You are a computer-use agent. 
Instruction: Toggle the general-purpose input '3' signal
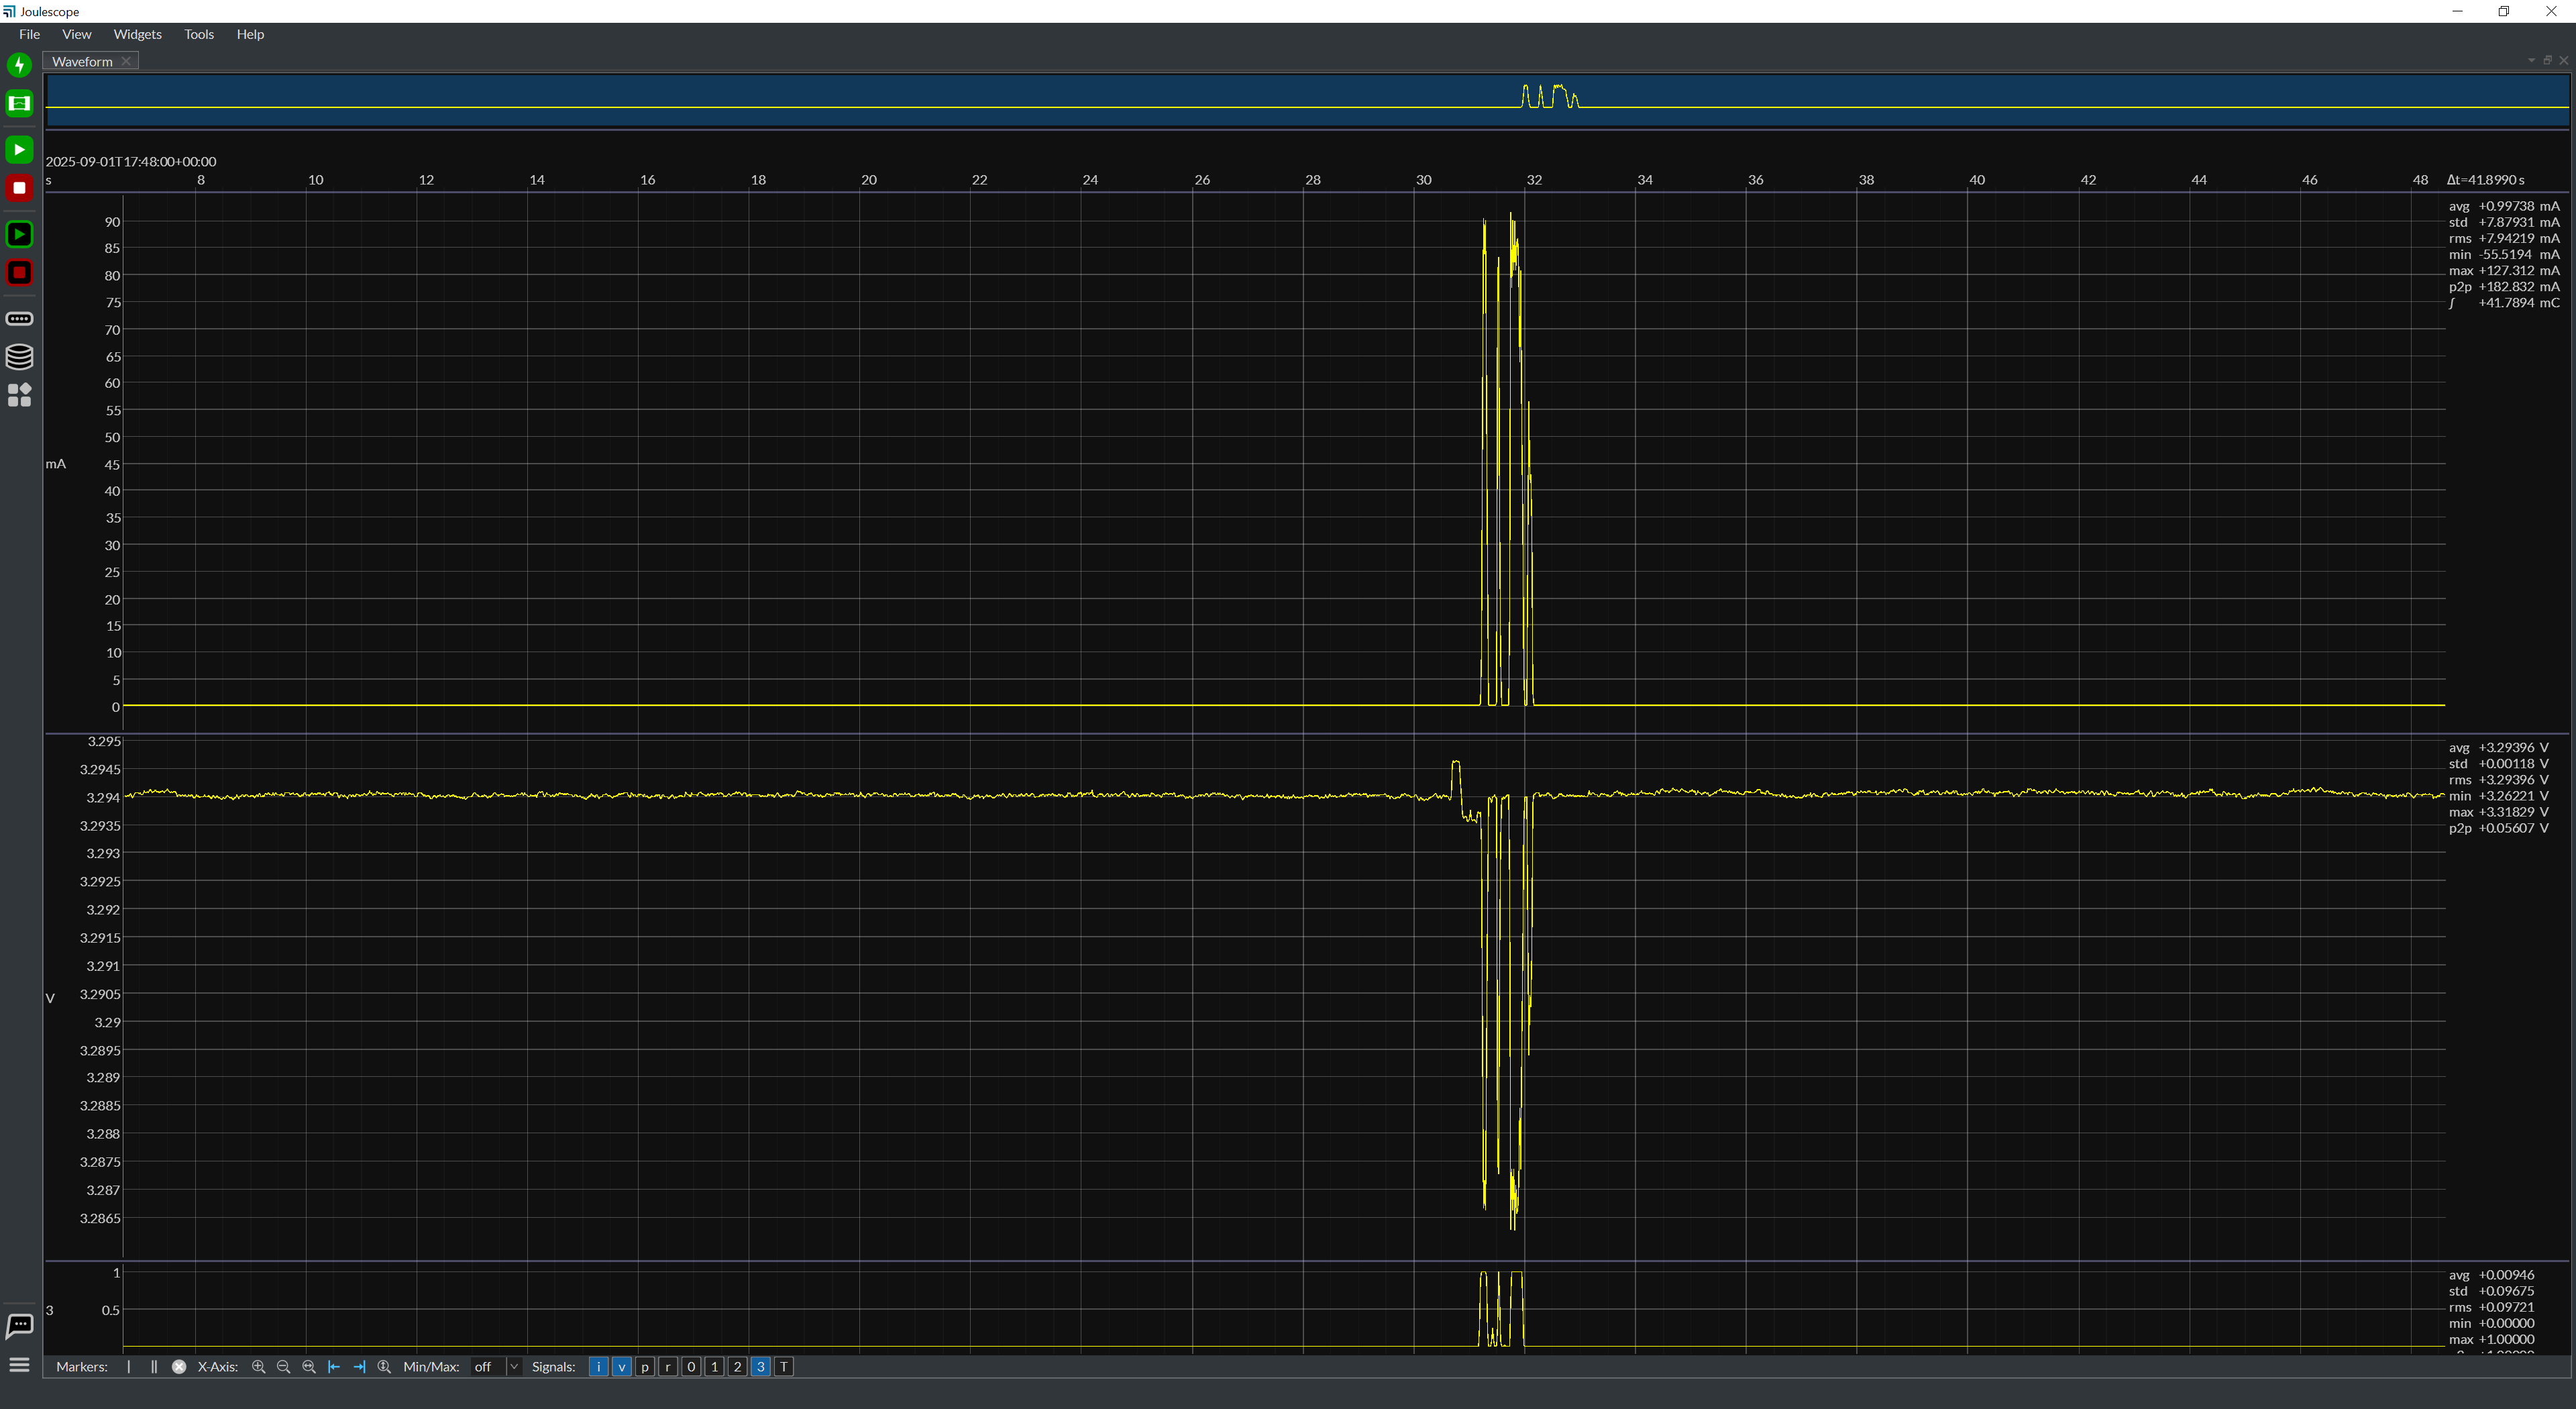[x=760, y=1367]
